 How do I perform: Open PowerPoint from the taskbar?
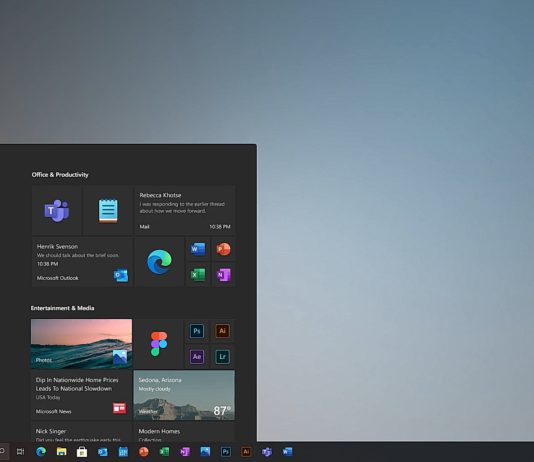click(x=144, y=452)
